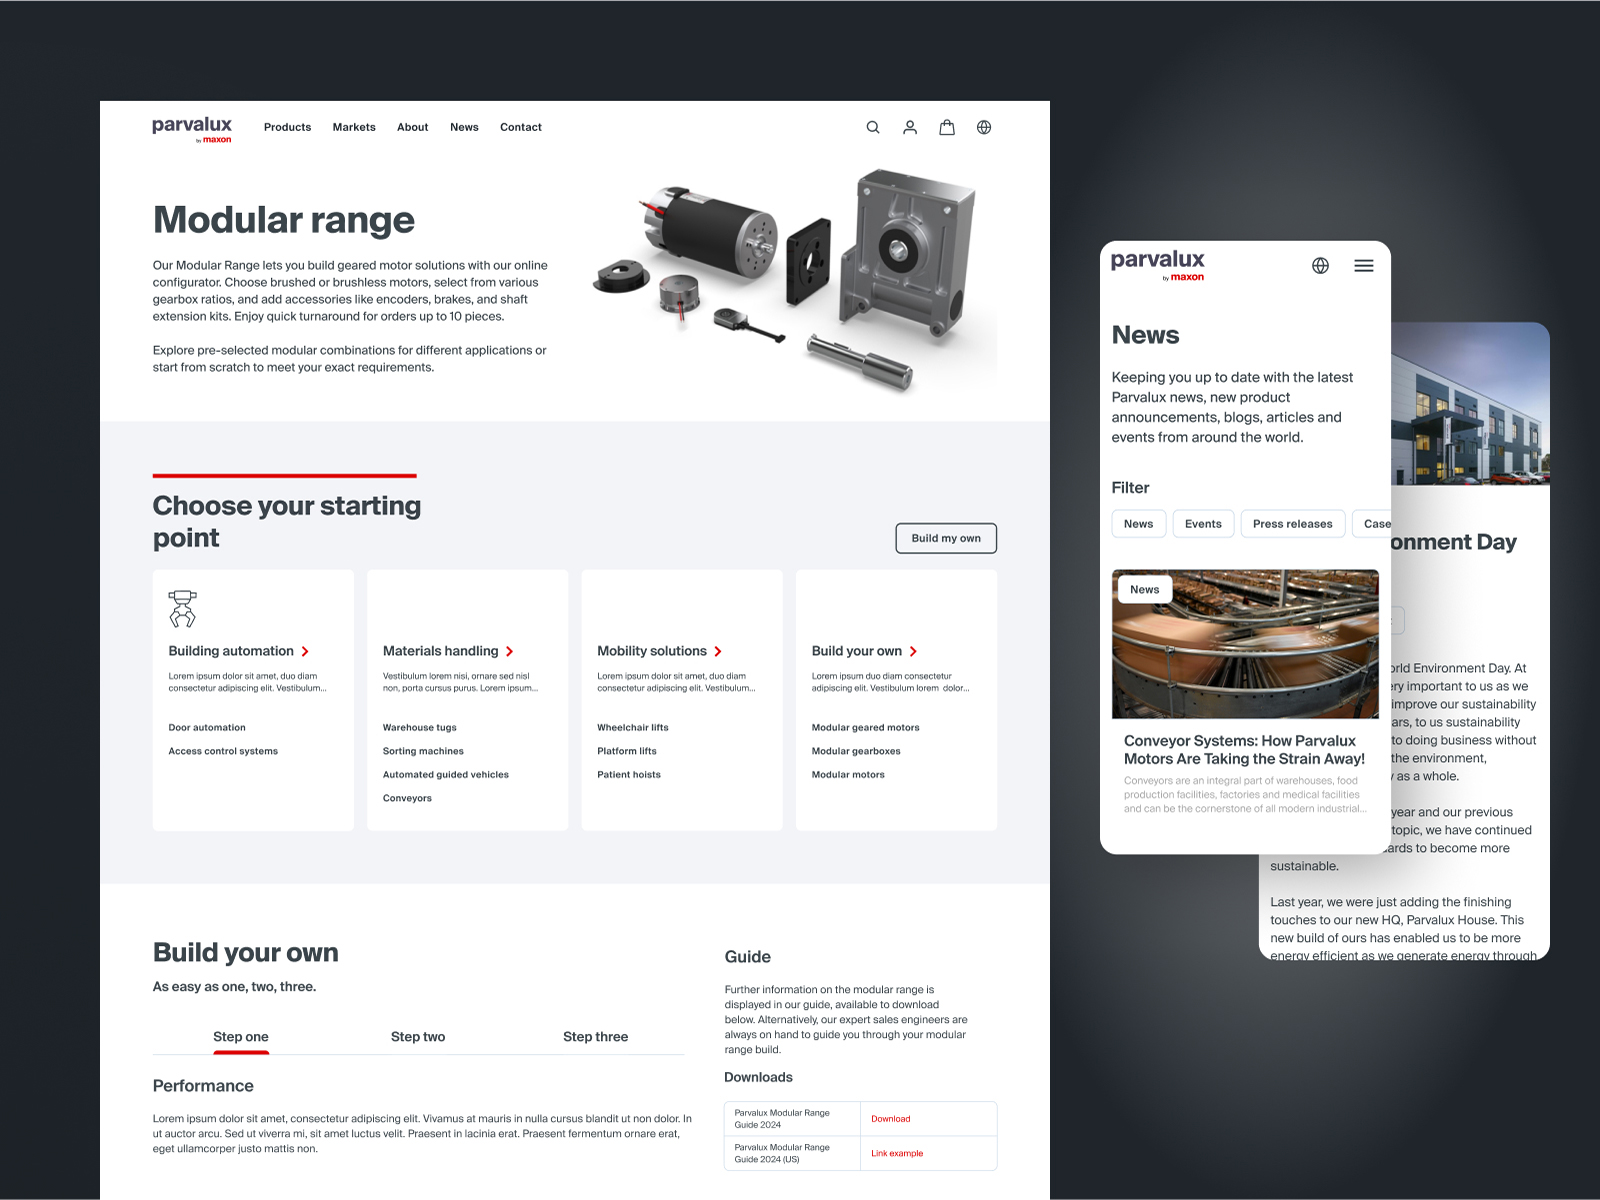Open the About menu item
The width and height of the screenshot is (1600, 1200).
(412, 127)
